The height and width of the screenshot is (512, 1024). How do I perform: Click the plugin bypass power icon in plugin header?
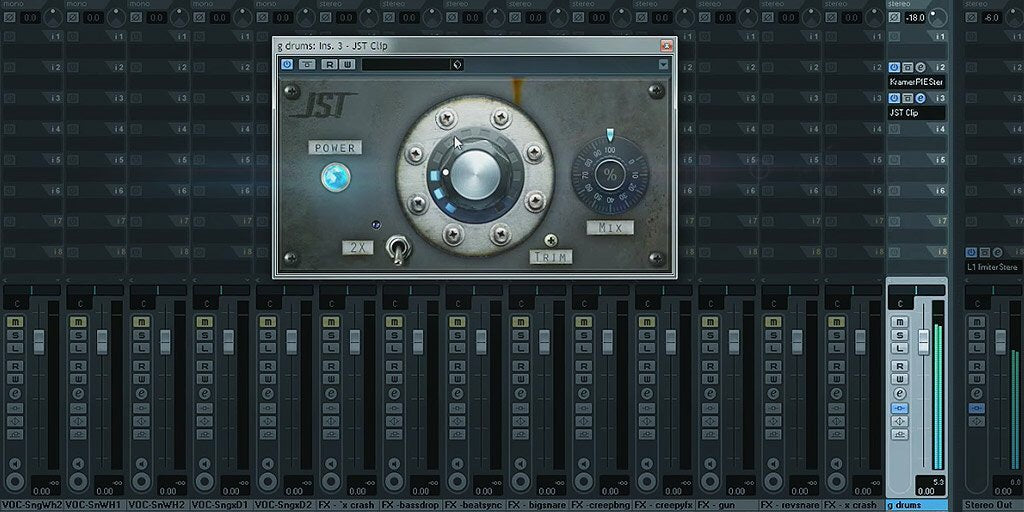click(x=287, y=65)
